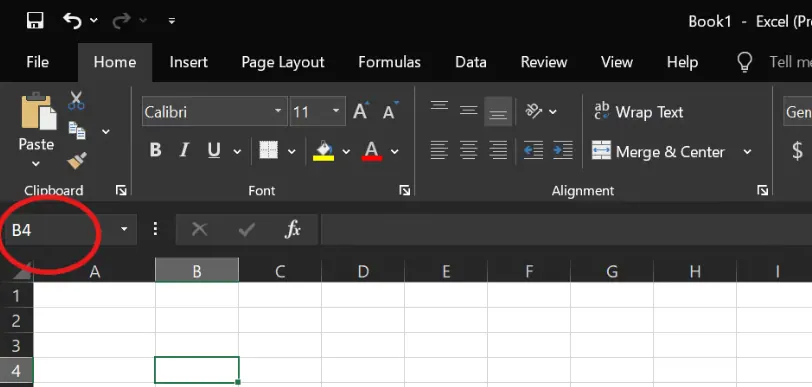Expand the Copy options arrow

(106, 132)
